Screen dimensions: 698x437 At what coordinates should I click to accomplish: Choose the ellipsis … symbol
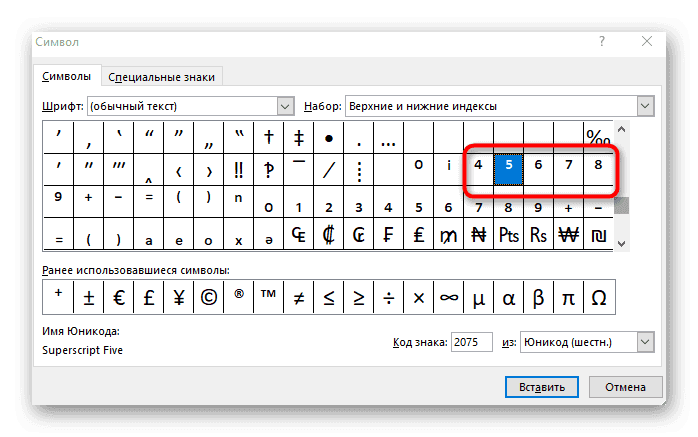click(x=389, y=138)
